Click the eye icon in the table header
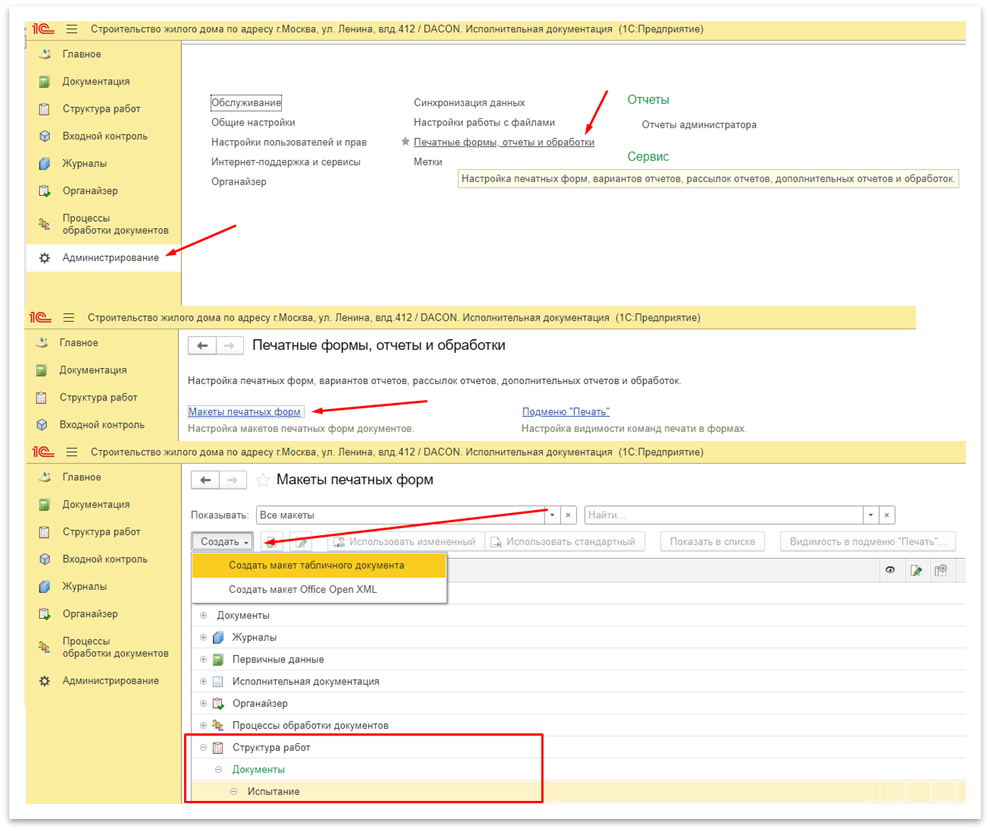 (889, 570)
